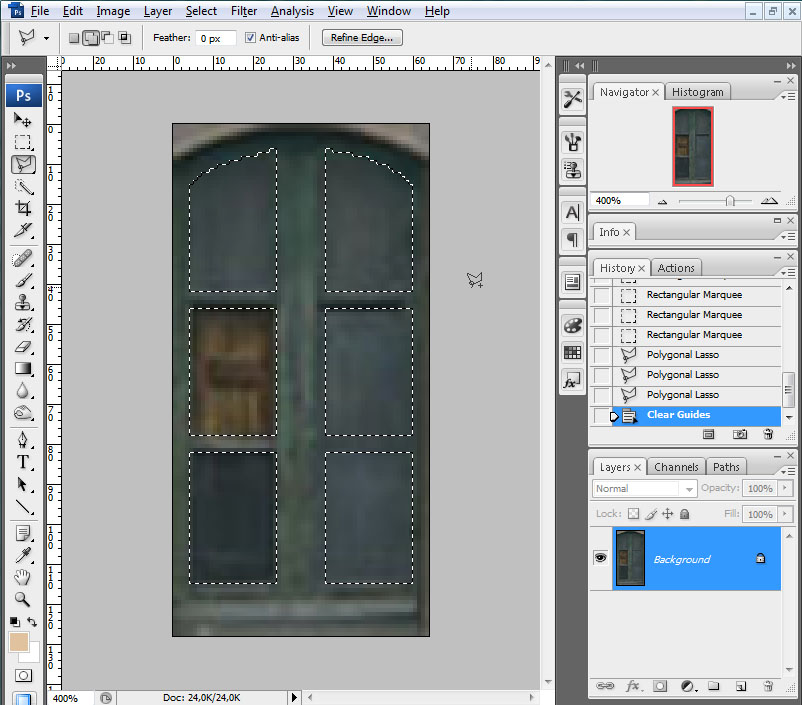Toggle the Anti-alias checkbox

[250, 38]
